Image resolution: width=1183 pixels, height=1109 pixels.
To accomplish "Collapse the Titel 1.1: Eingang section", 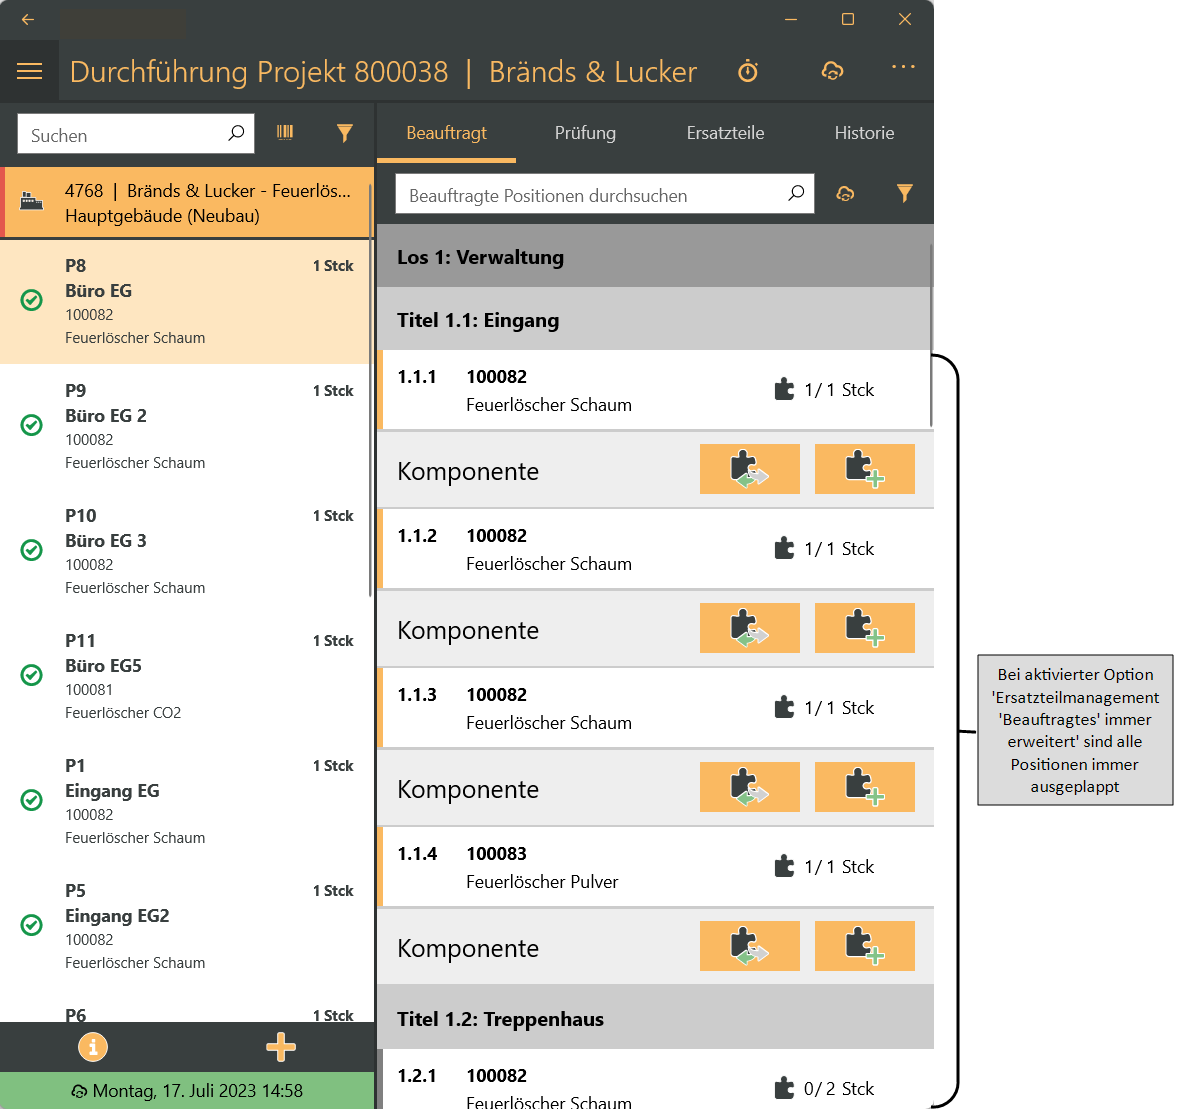I will 654,320.
